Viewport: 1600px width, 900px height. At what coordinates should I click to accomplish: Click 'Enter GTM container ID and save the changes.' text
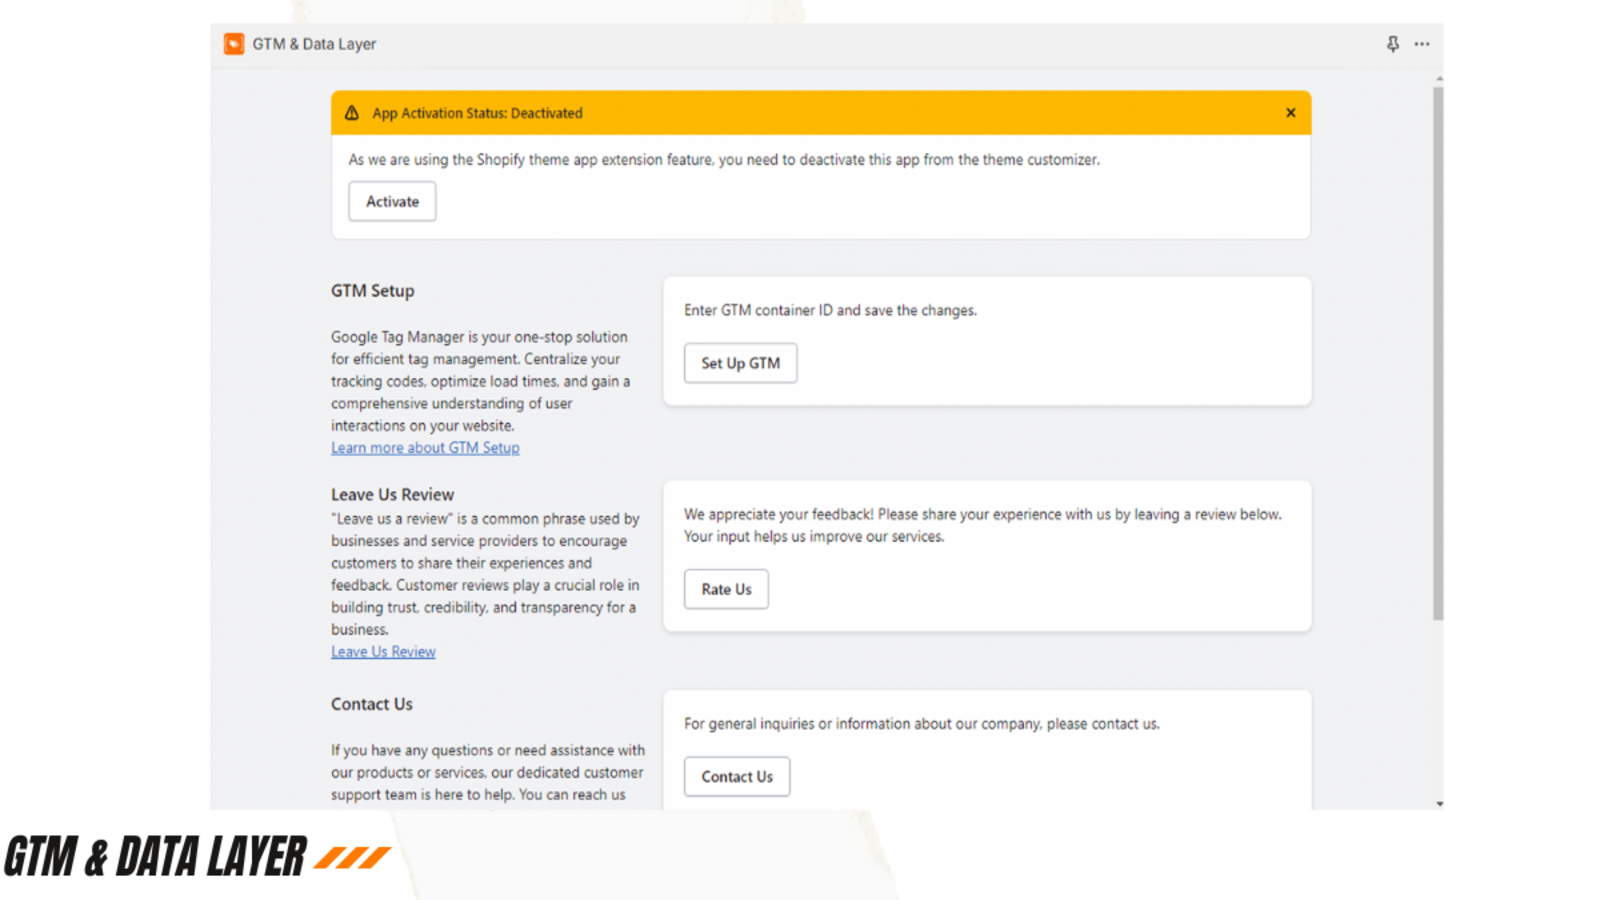click(x=830, y=310)
